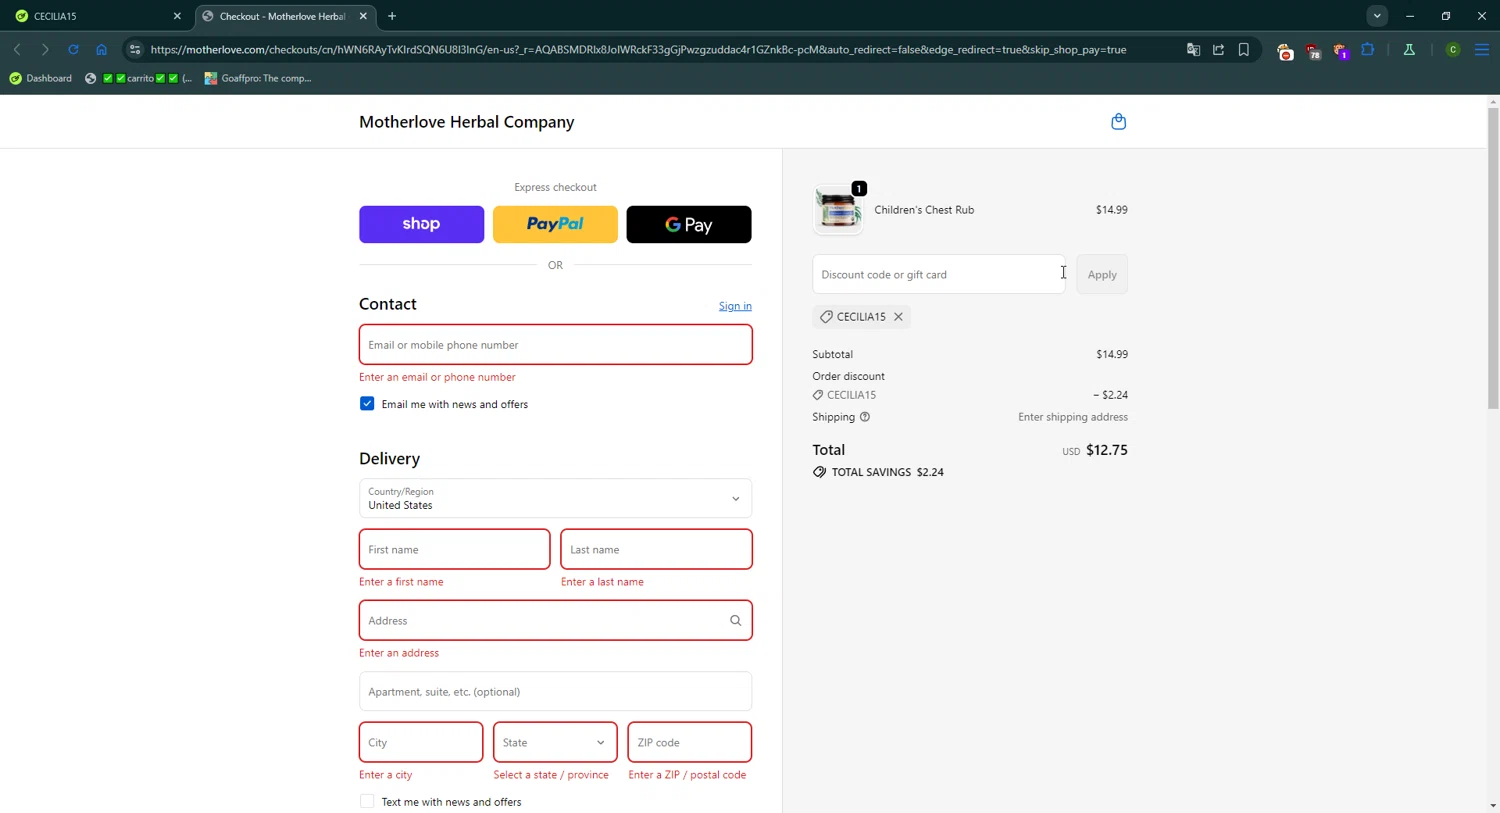
Task: Pay with Shop express checkout button
Action: coord(421,225)
